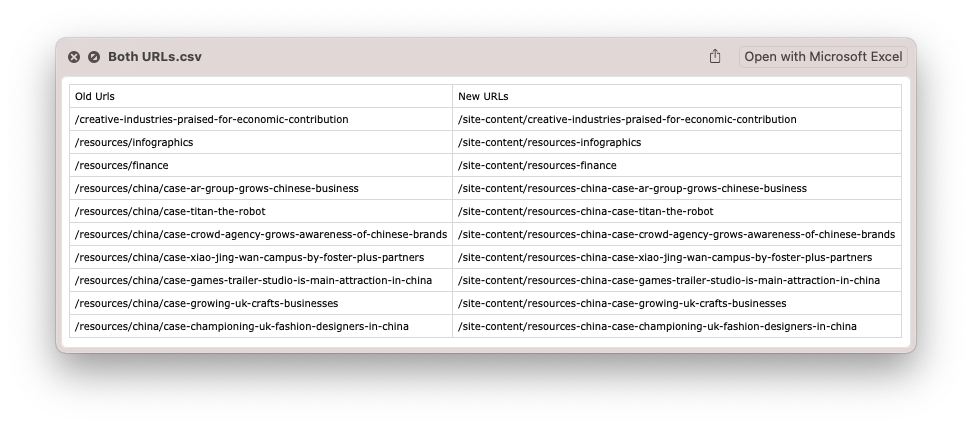This screenshot has height=427, width=972.
Task: Select old URL for creative-industries-praised row
Action: (212, 119)
